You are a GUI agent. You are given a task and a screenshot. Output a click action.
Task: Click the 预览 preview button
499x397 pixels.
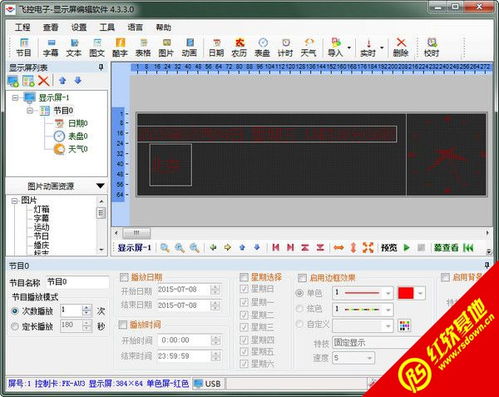pyautogui.click(x=389, y=248)
